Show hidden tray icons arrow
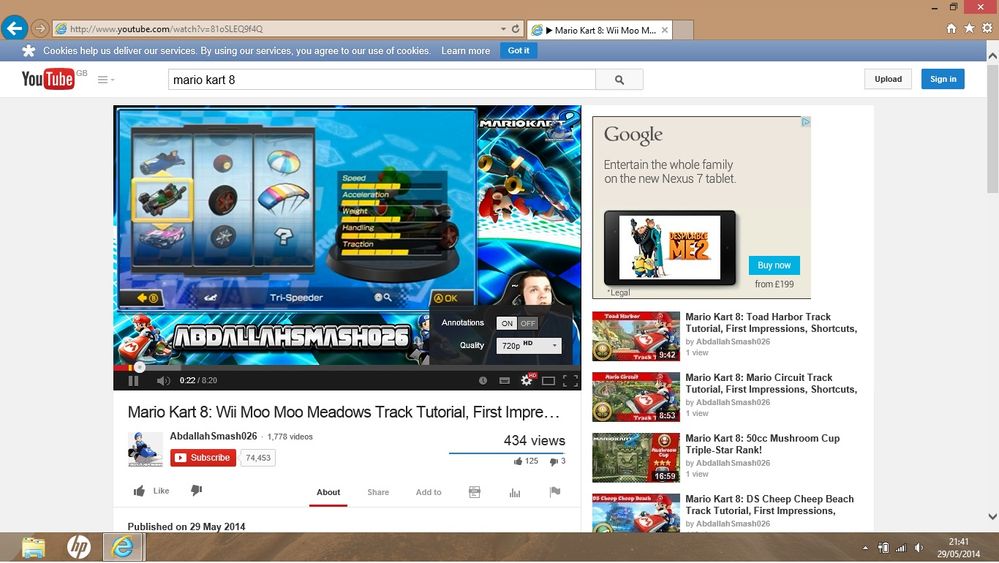Image resolution: width=999 pixels, height=563 pixels. (x=865, y=548)
